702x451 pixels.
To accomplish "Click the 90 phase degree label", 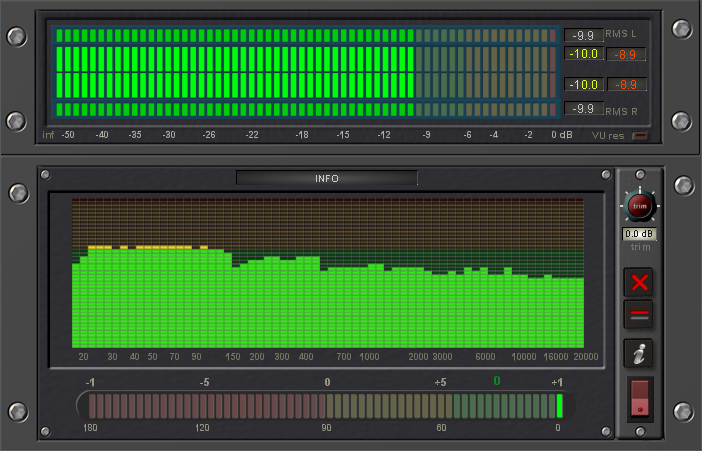I will [x=326, y=428].
